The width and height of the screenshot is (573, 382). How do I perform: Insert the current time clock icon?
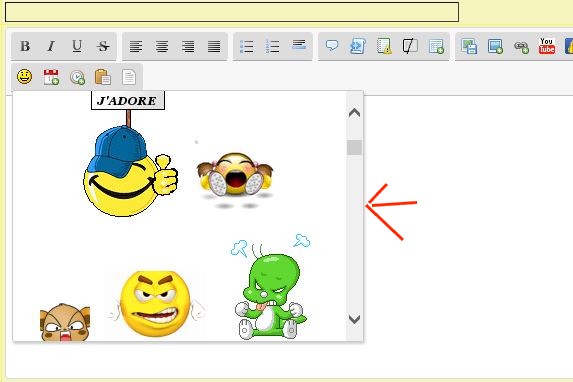pos(77,77)
